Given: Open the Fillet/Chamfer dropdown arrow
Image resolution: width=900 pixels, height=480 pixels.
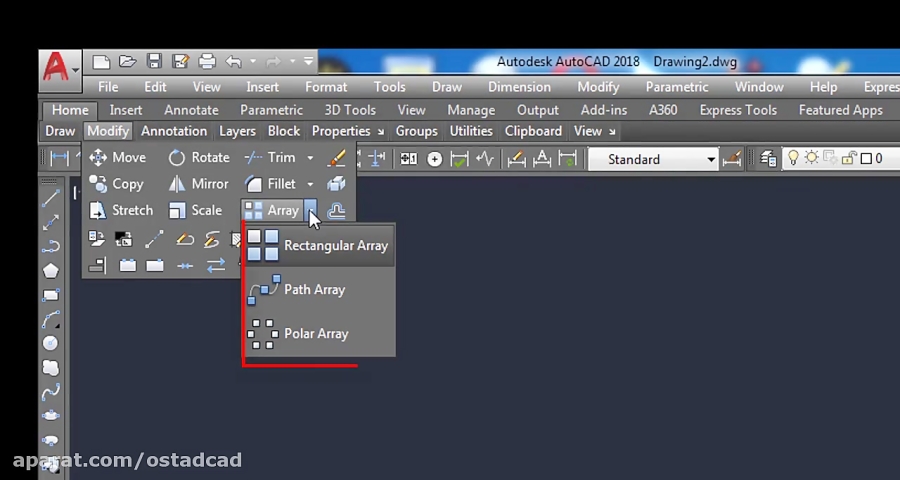Looking at the screenshot, I should pyautogui.click(x=310, y=184).
